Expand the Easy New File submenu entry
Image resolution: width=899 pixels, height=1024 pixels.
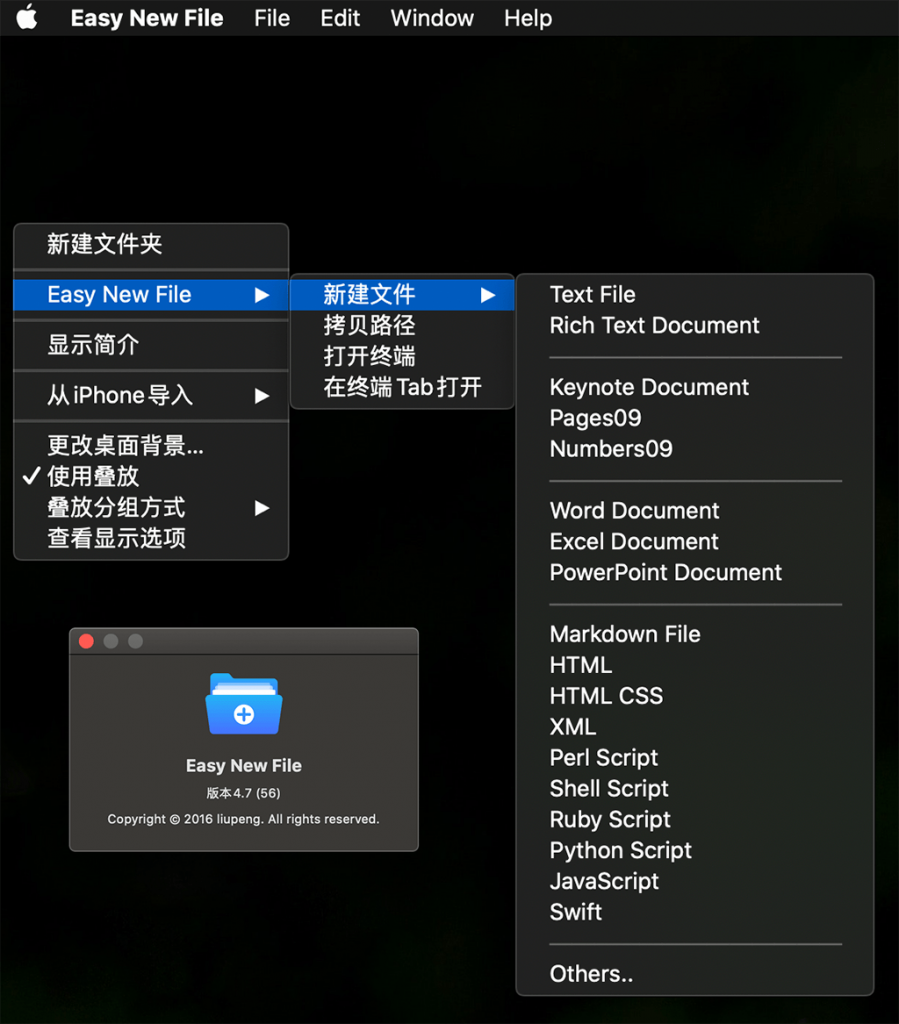[151, 295]
